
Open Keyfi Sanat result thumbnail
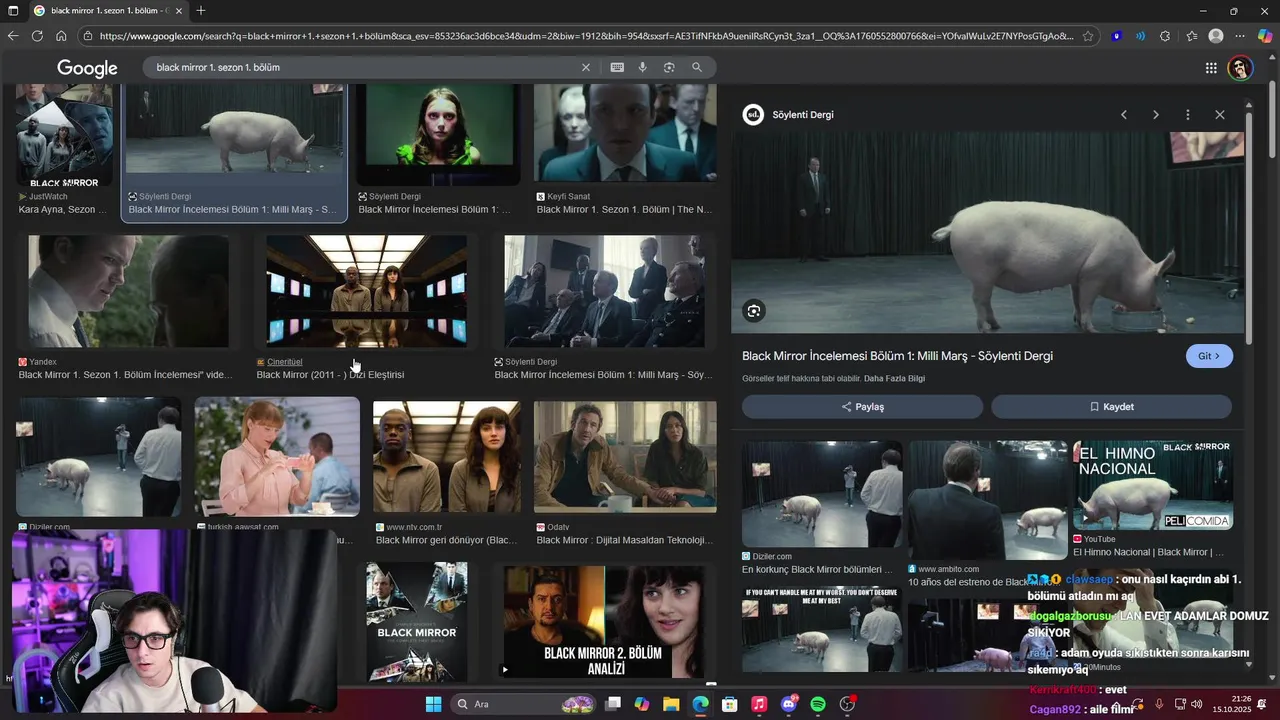coord(625,133)
